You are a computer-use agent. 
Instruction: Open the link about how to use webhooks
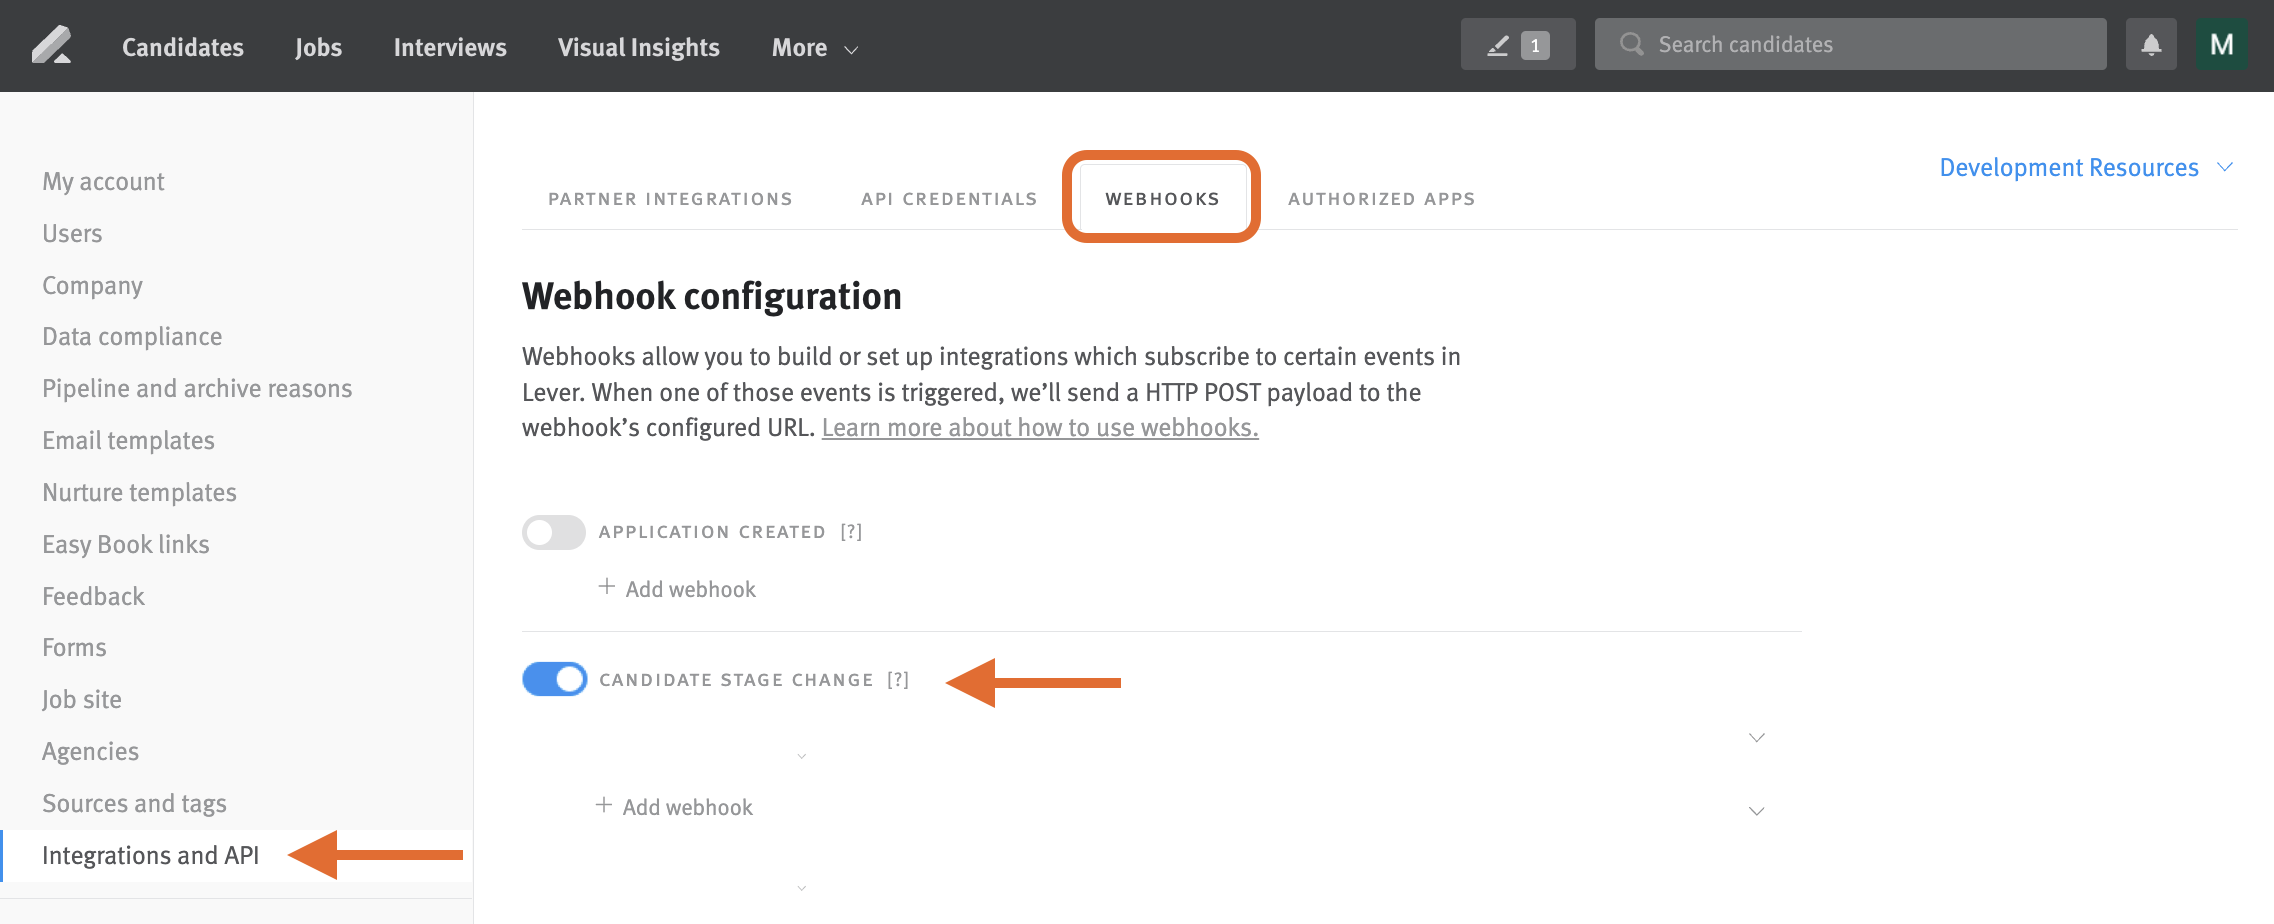tap(1040, 427)
